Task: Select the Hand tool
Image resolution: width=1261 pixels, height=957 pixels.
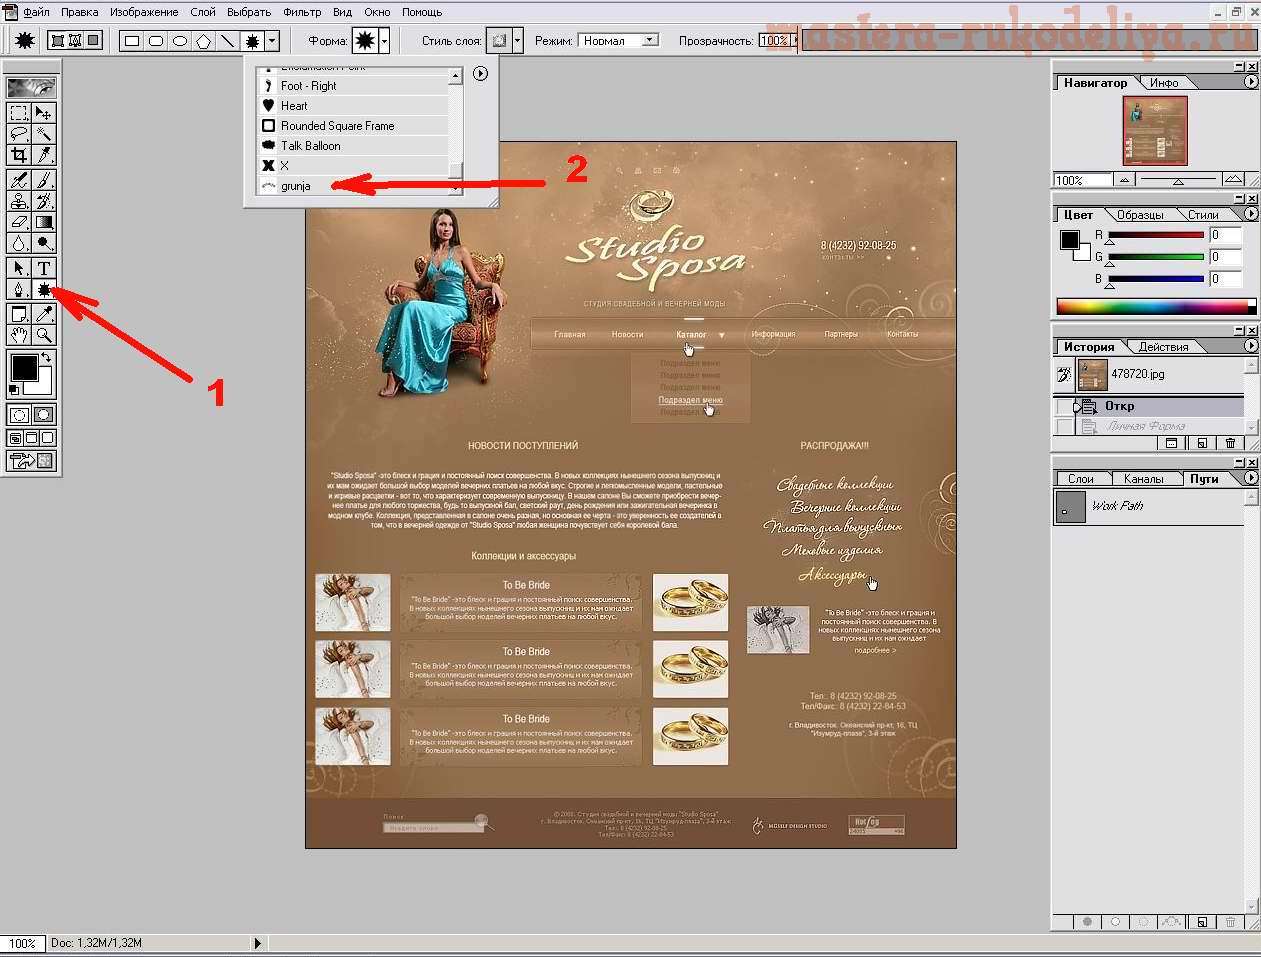Action: (19, 335)
